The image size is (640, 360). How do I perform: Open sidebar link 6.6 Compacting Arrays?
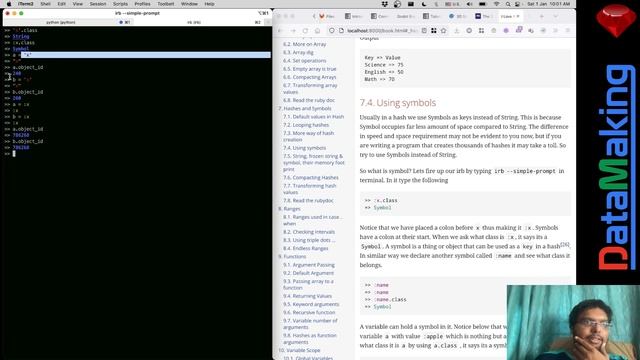309,77
